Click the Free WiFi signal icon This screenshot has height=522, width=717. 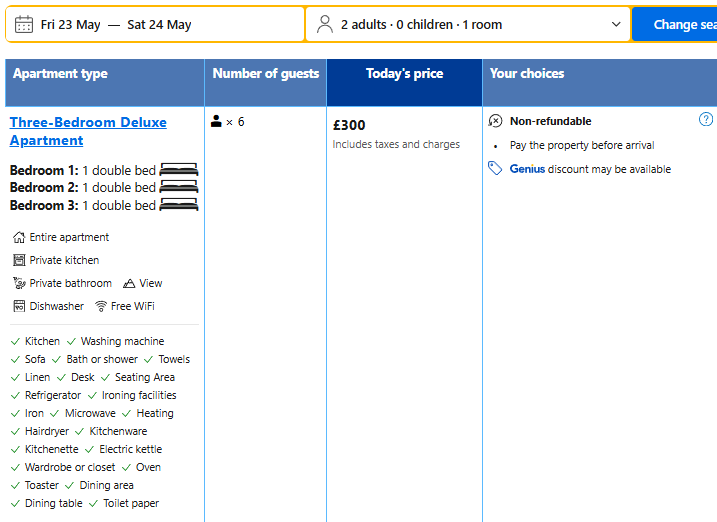tap(101, 306)
